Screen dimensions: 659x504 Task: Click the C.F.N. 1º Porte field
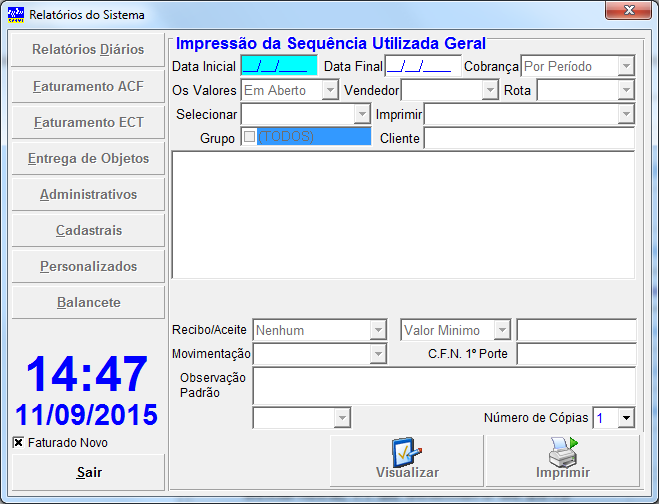(576, 354)
